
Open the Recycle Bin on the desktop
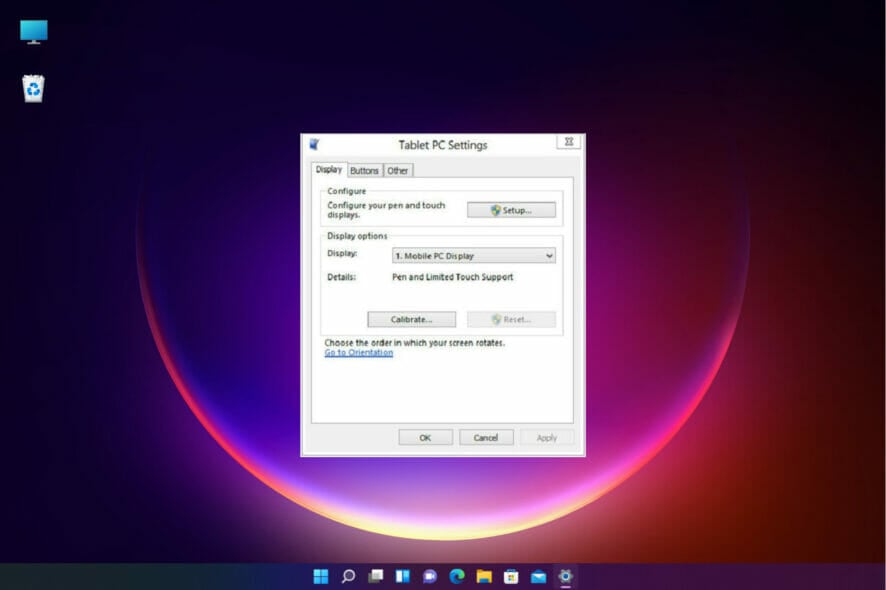[x=31, y=88]
